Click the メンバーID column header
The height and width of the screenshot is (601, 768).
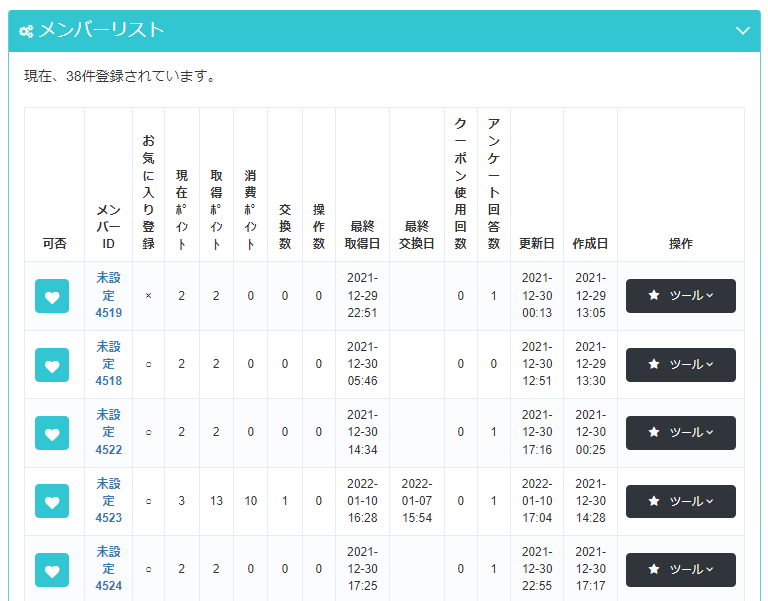pyautogui.click(x=108, y=227)
